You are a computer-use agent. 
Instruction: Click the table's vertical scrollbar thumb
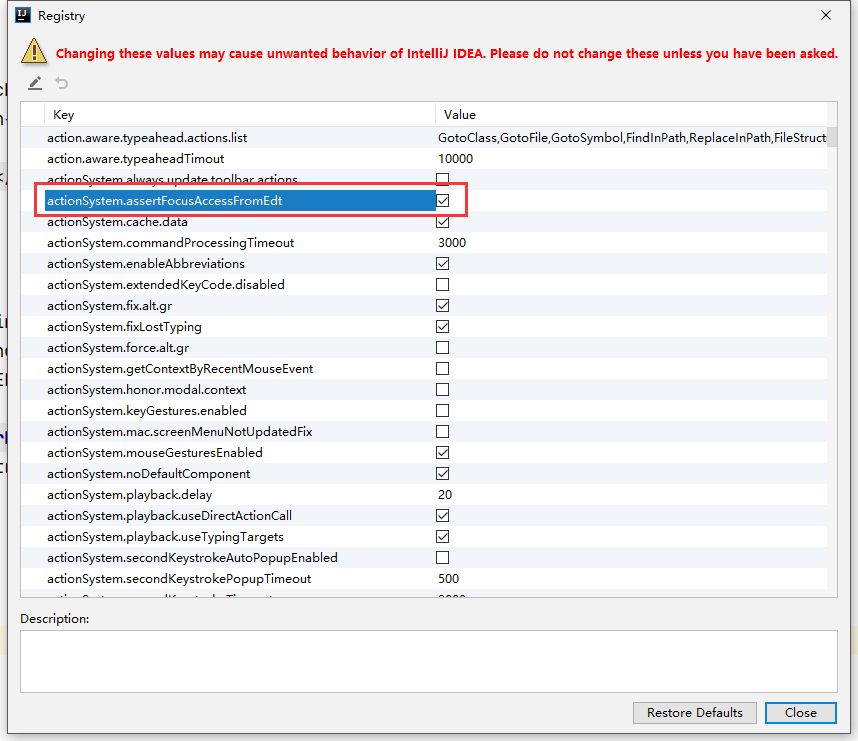point(832,137)
